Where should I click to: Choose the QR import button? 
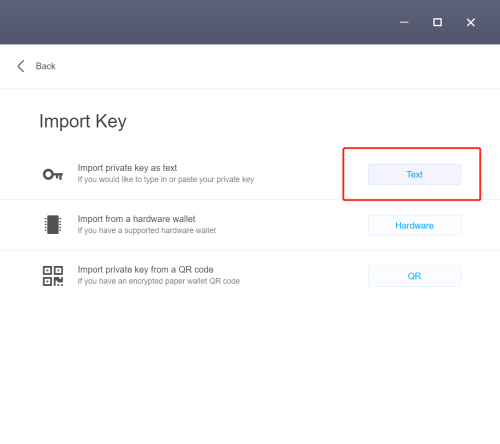pyautogui.click(x=415, y=276)
